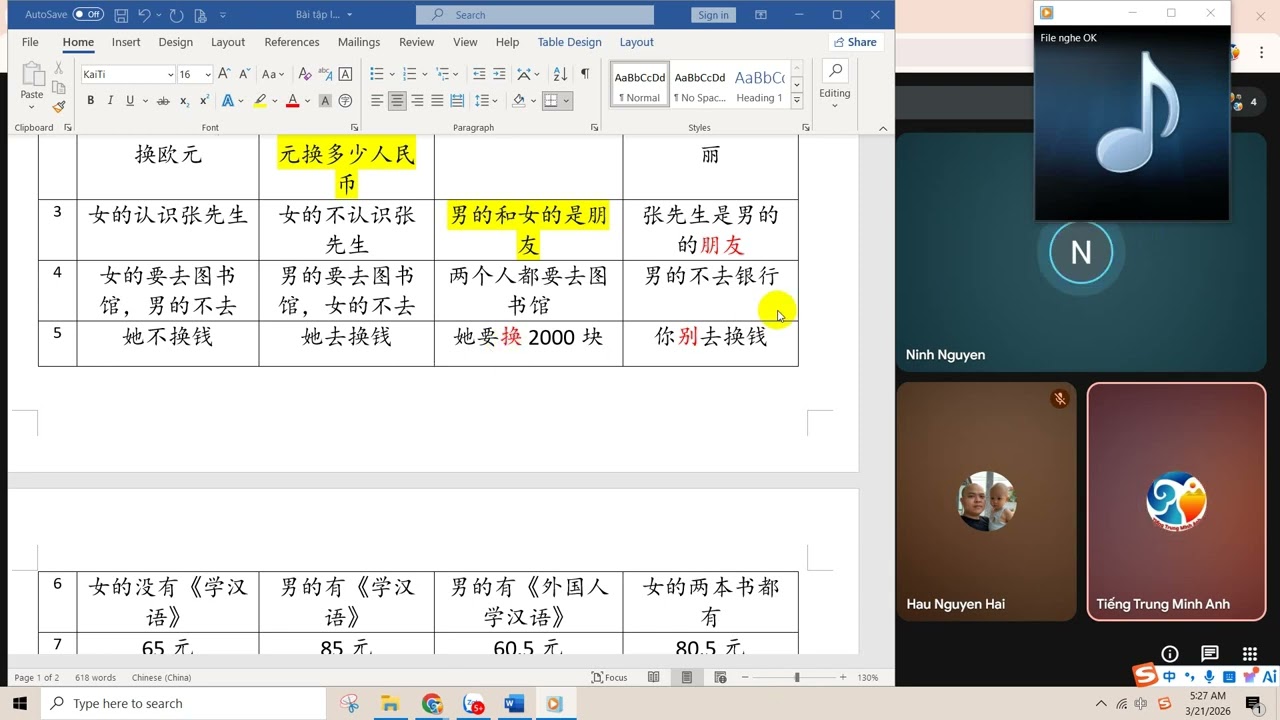
Task: Increase the font size
Action: (x=224, y=74)
